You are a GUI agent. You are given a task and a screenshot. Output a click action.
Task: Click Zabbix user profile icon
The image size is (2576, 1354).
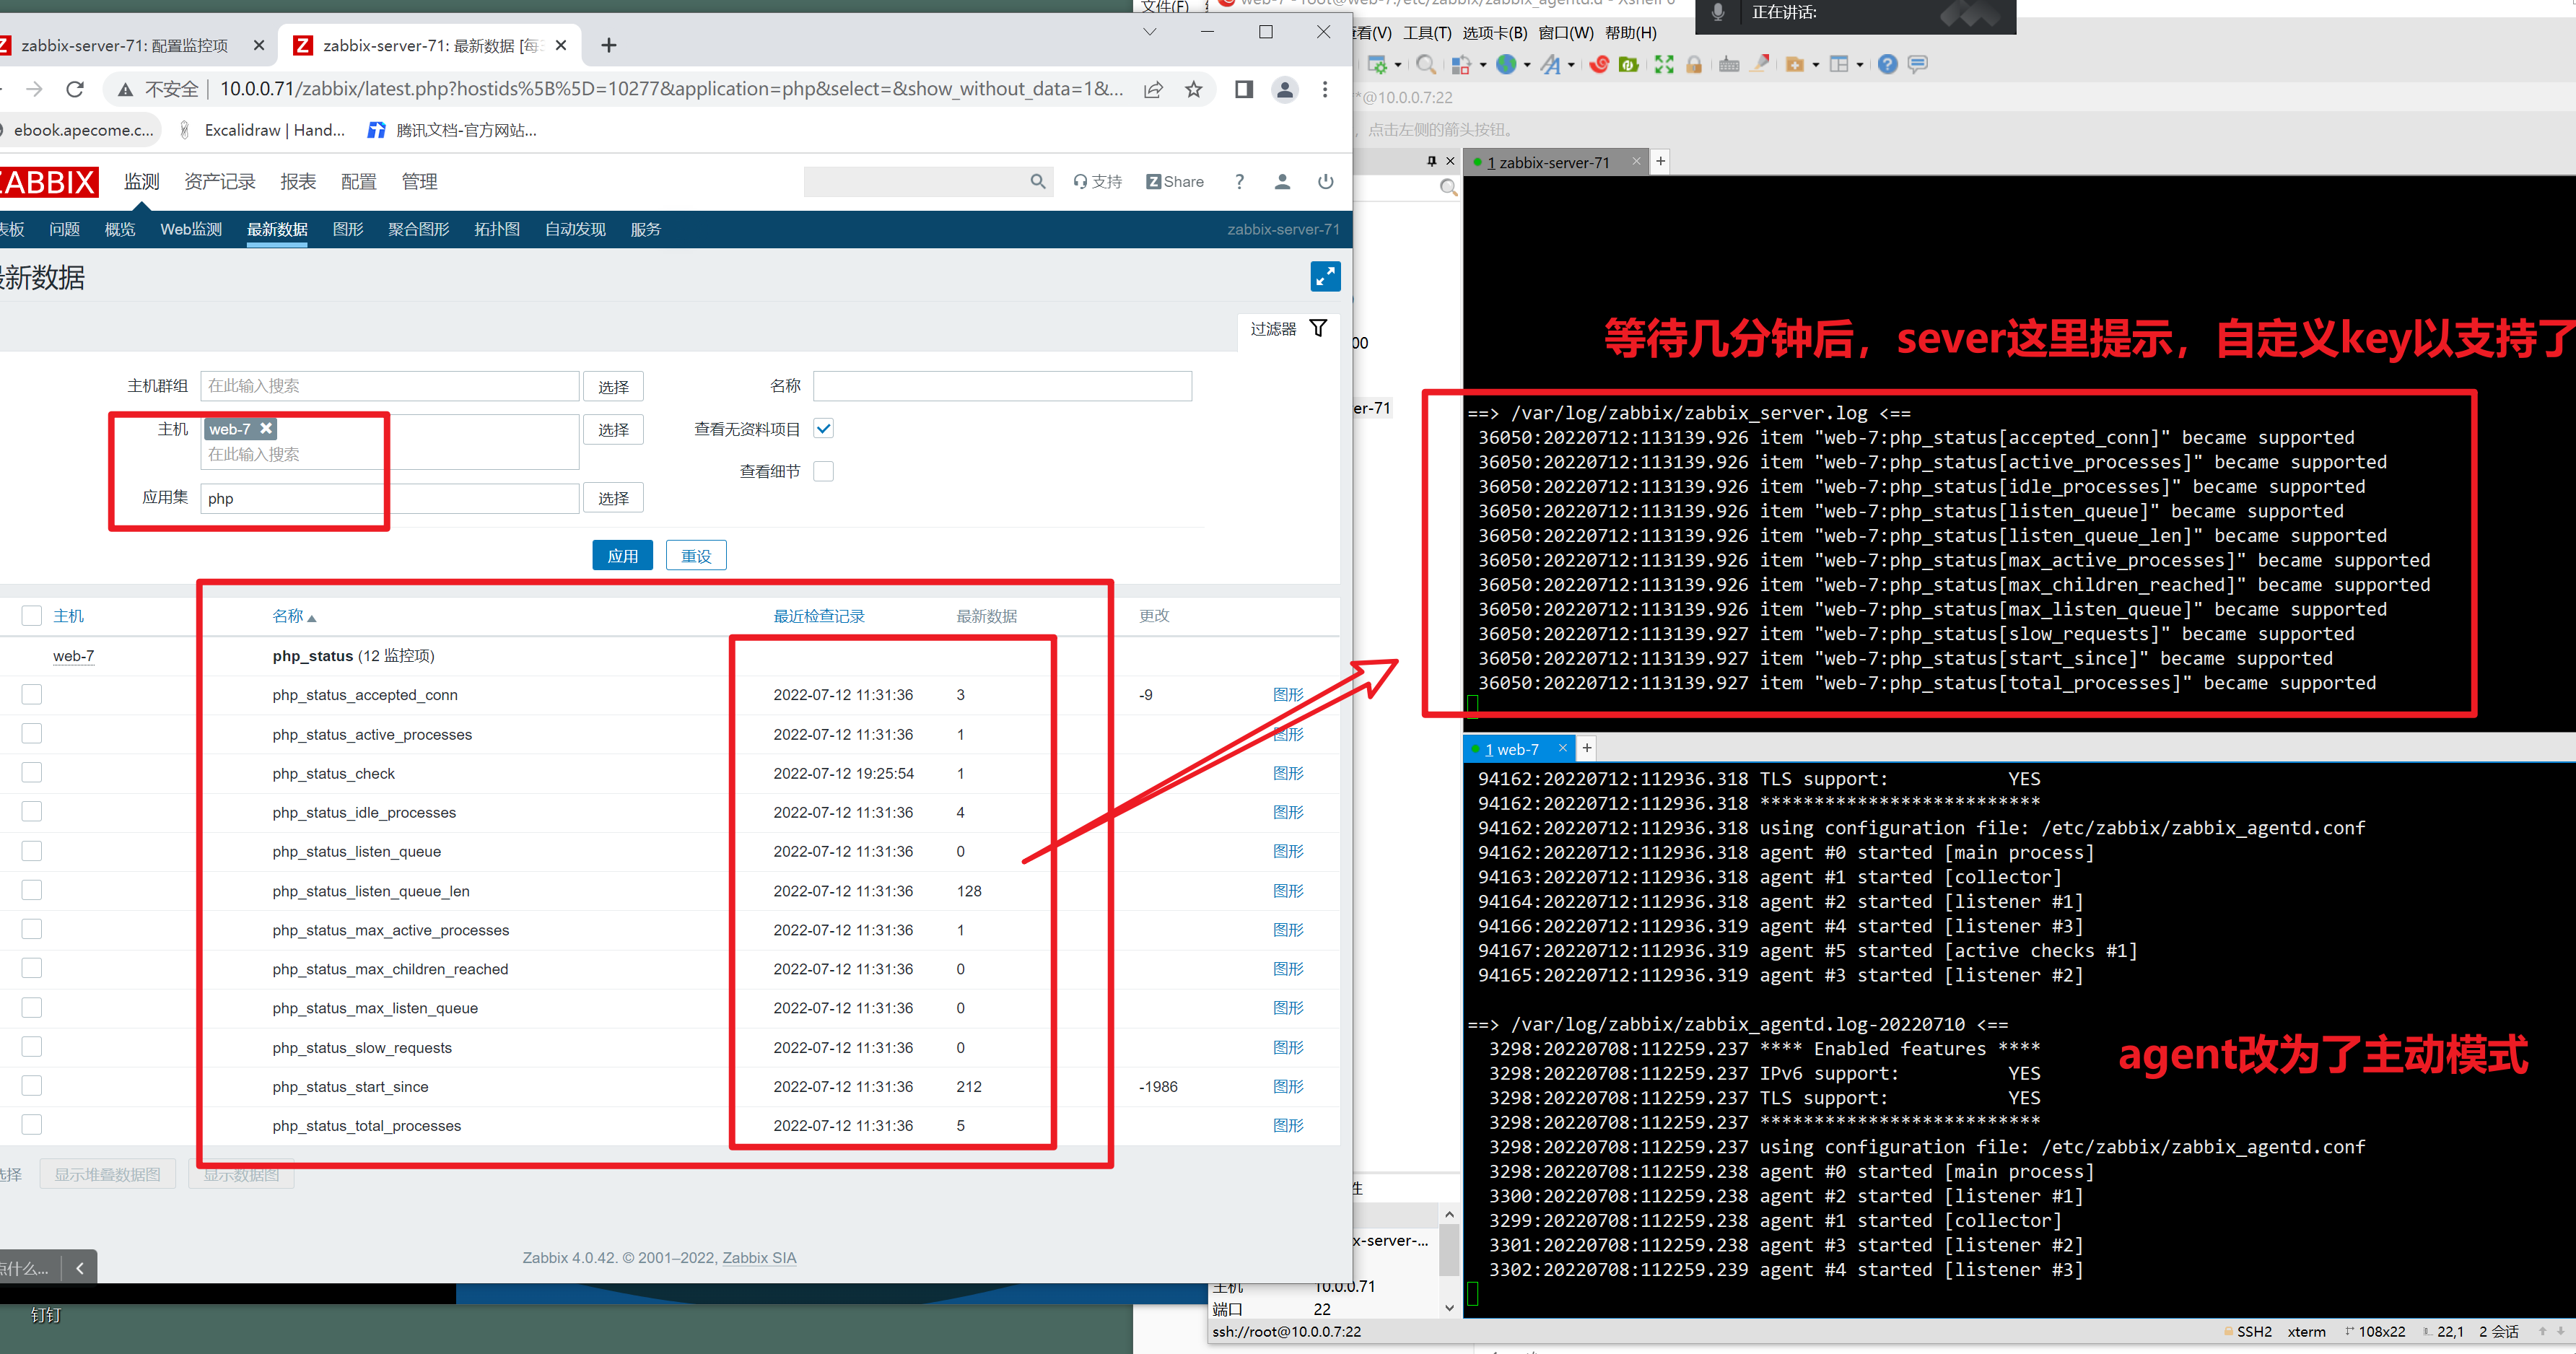point(1282,181)
